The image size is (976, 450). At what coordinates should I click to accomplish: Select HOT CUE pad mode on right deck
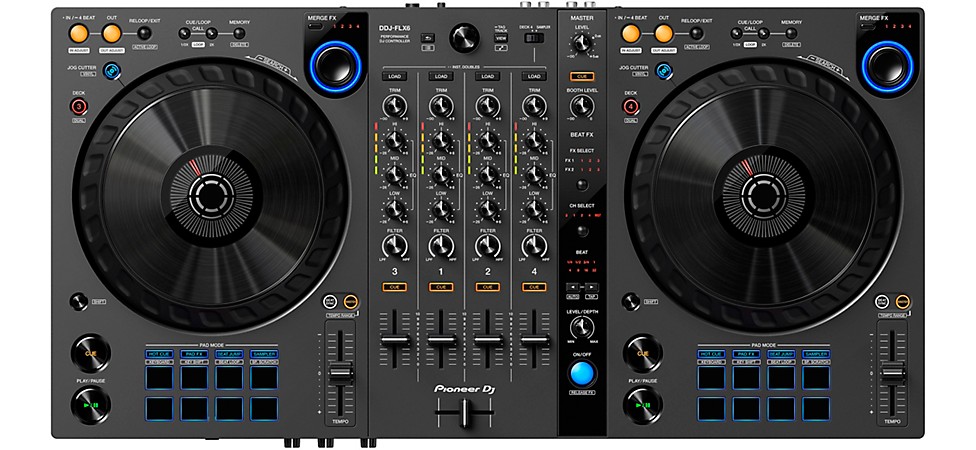click(x=711, y=354)
